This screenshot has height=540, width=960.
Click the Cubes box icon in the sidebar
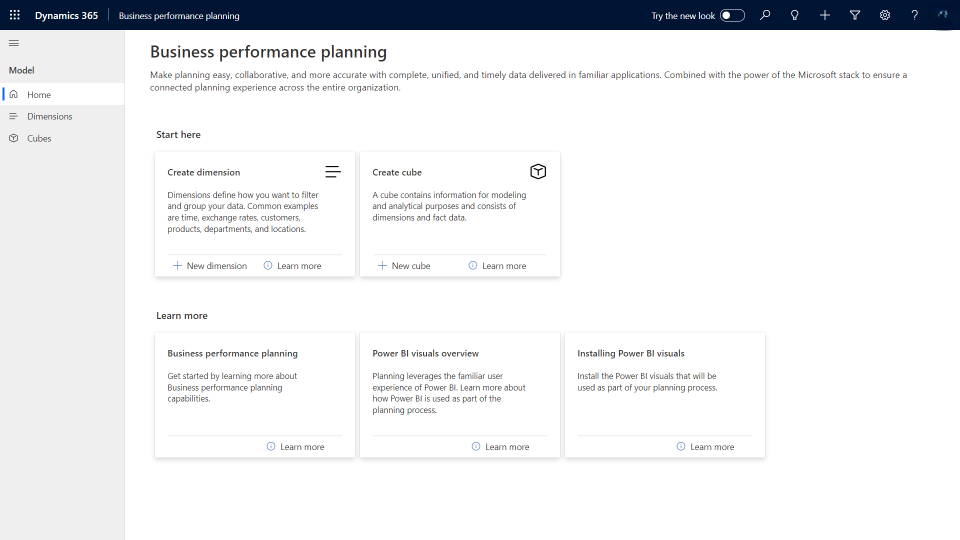pos(13,138)
